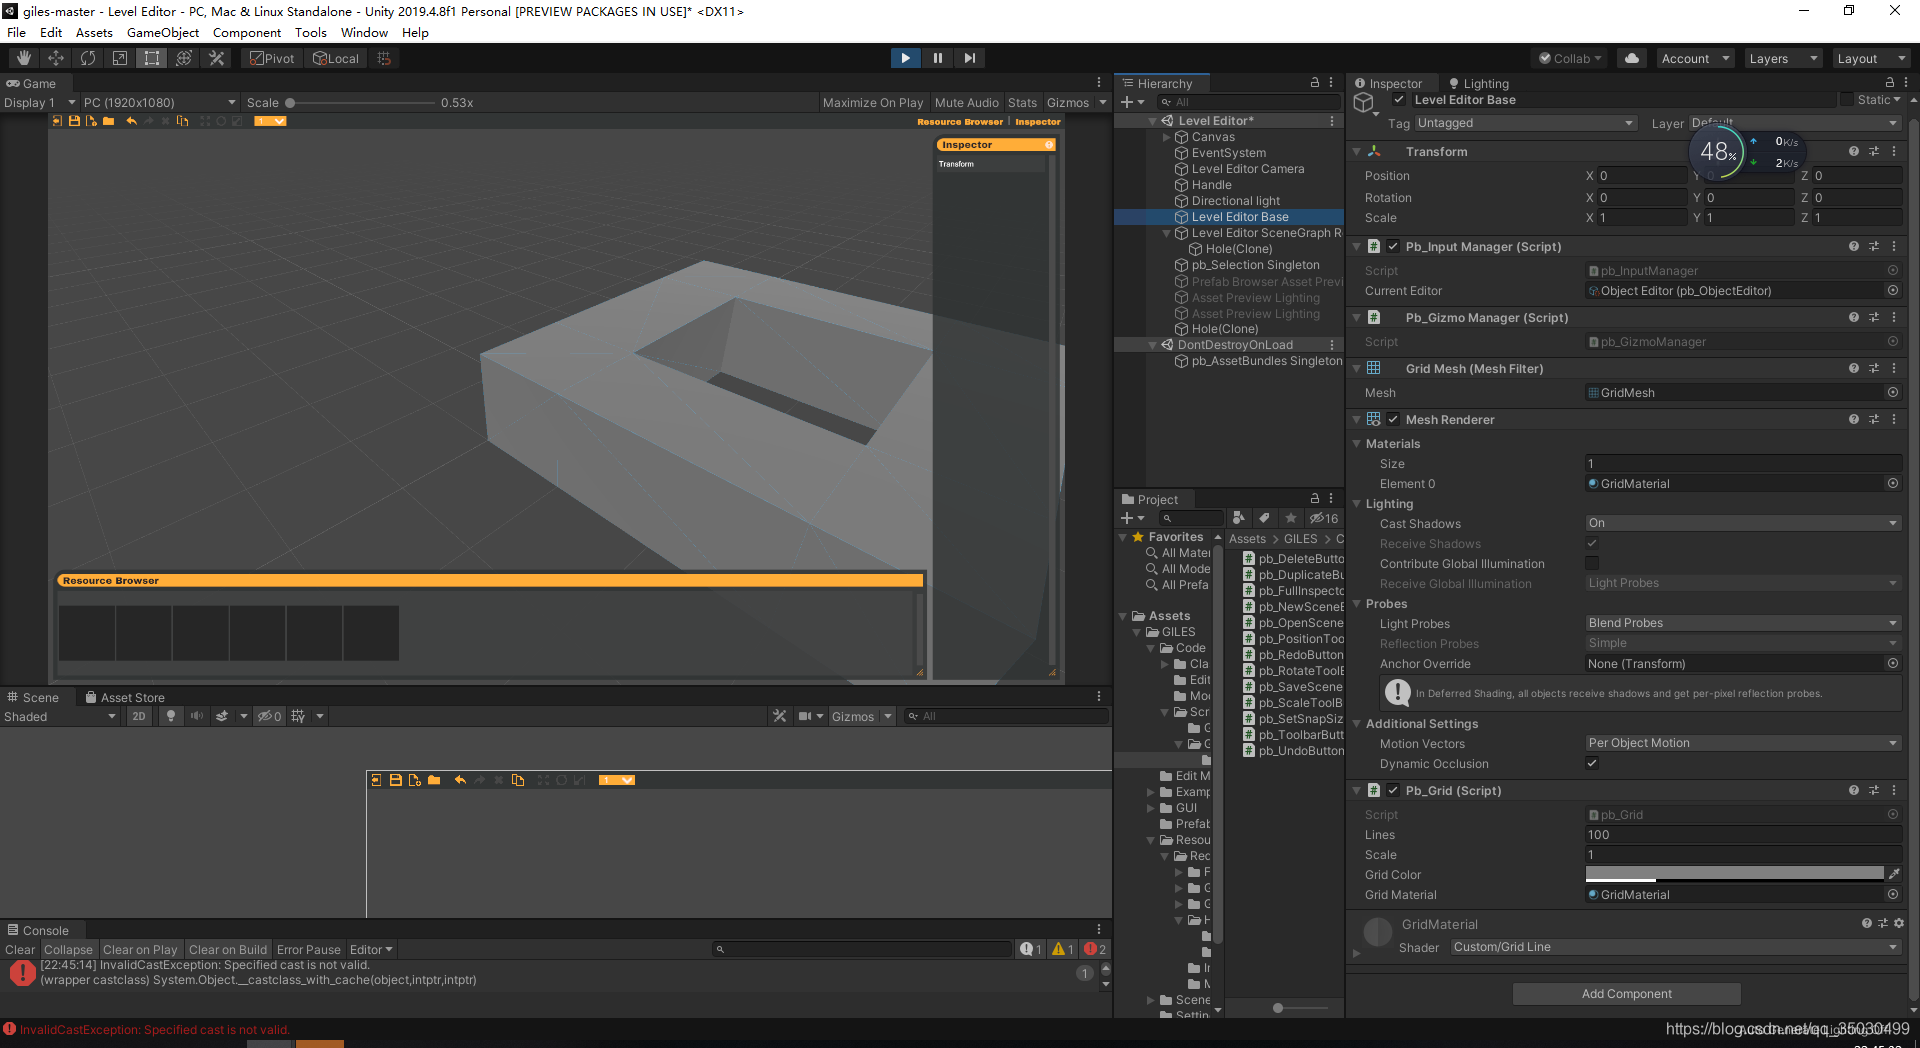Enable the Play button

[x=905, y=57]
